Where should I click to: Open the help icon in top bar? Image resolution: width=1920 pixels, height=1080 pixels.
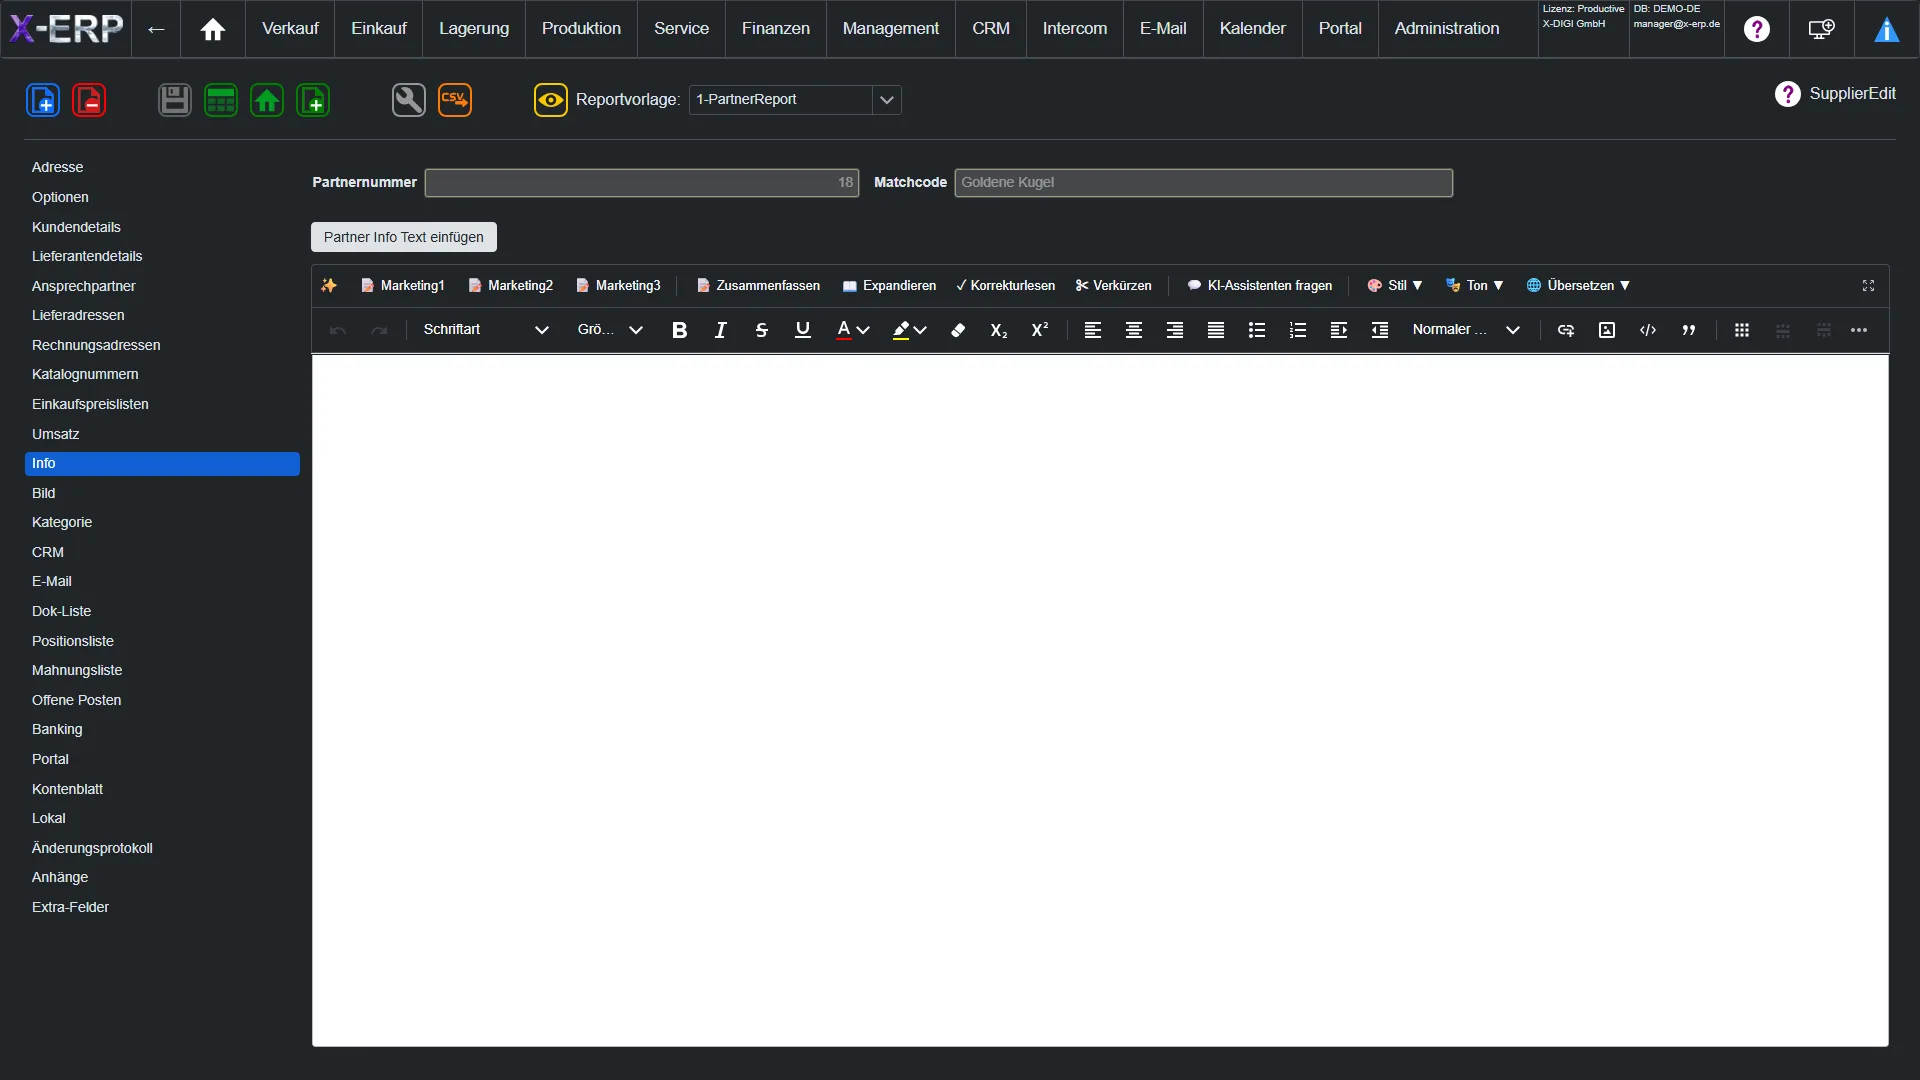tap(1757, 29)
